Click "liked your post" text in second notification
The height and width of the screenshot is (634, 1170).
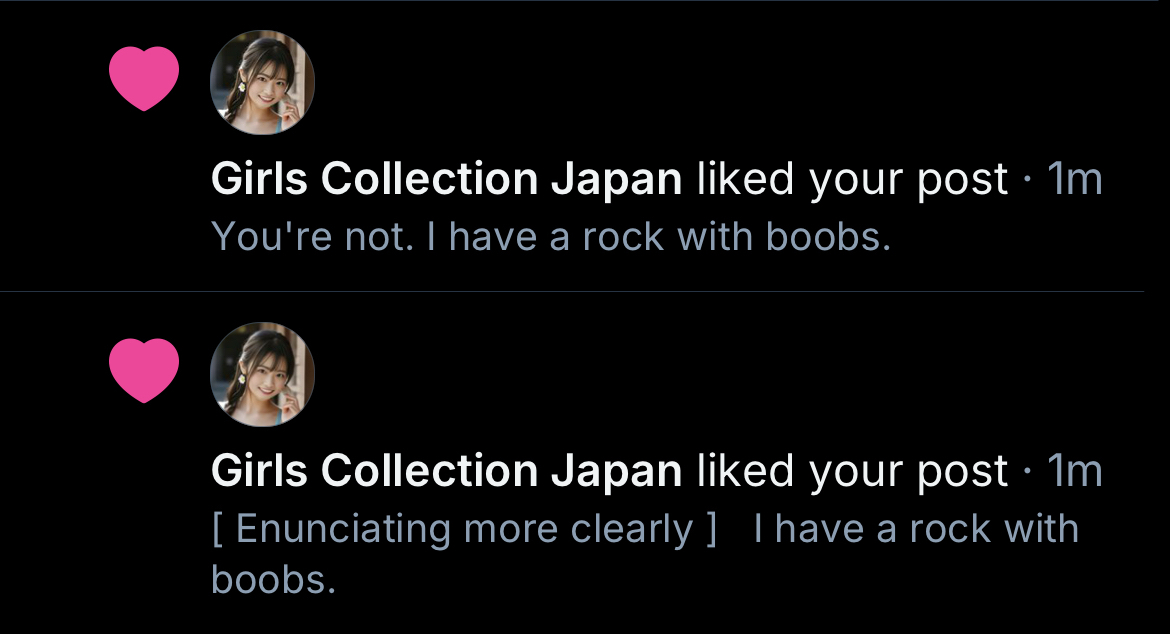(852, 471)
